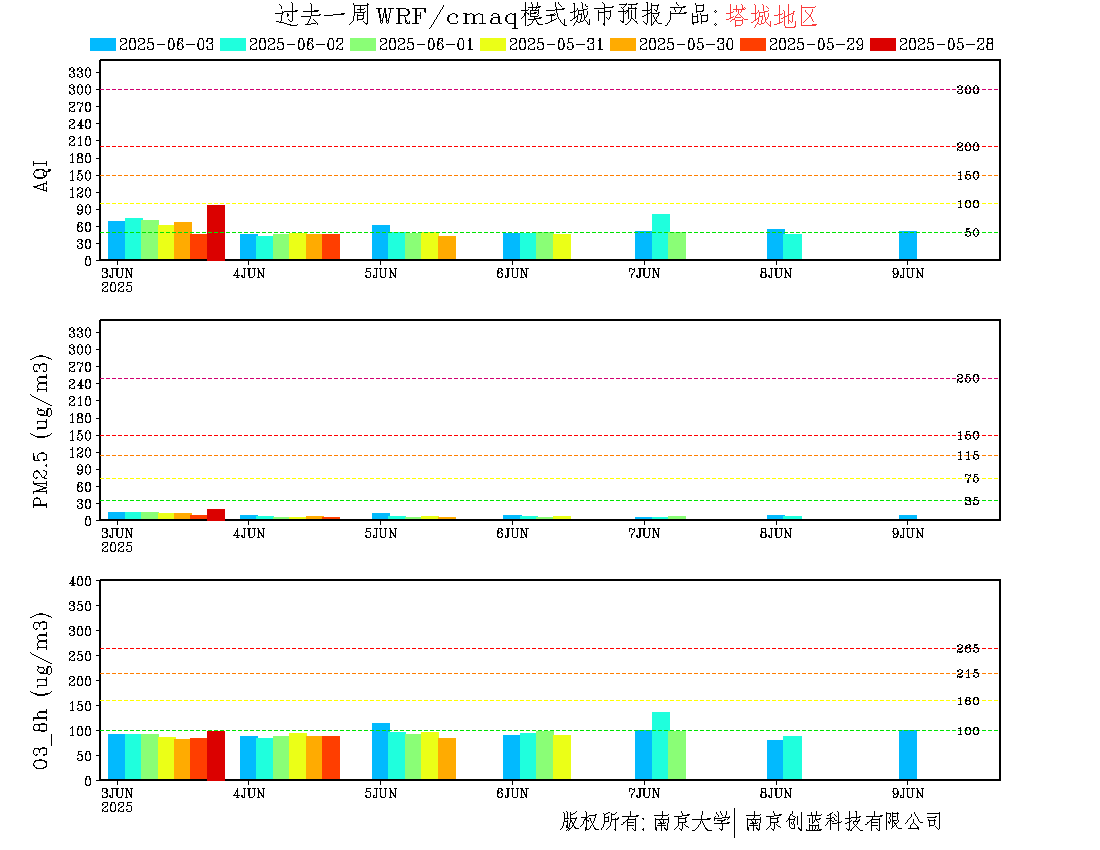Click the 8JUN x-axis label under PM2.5 chart
The image size is (1100, 850).
(776, 533)
